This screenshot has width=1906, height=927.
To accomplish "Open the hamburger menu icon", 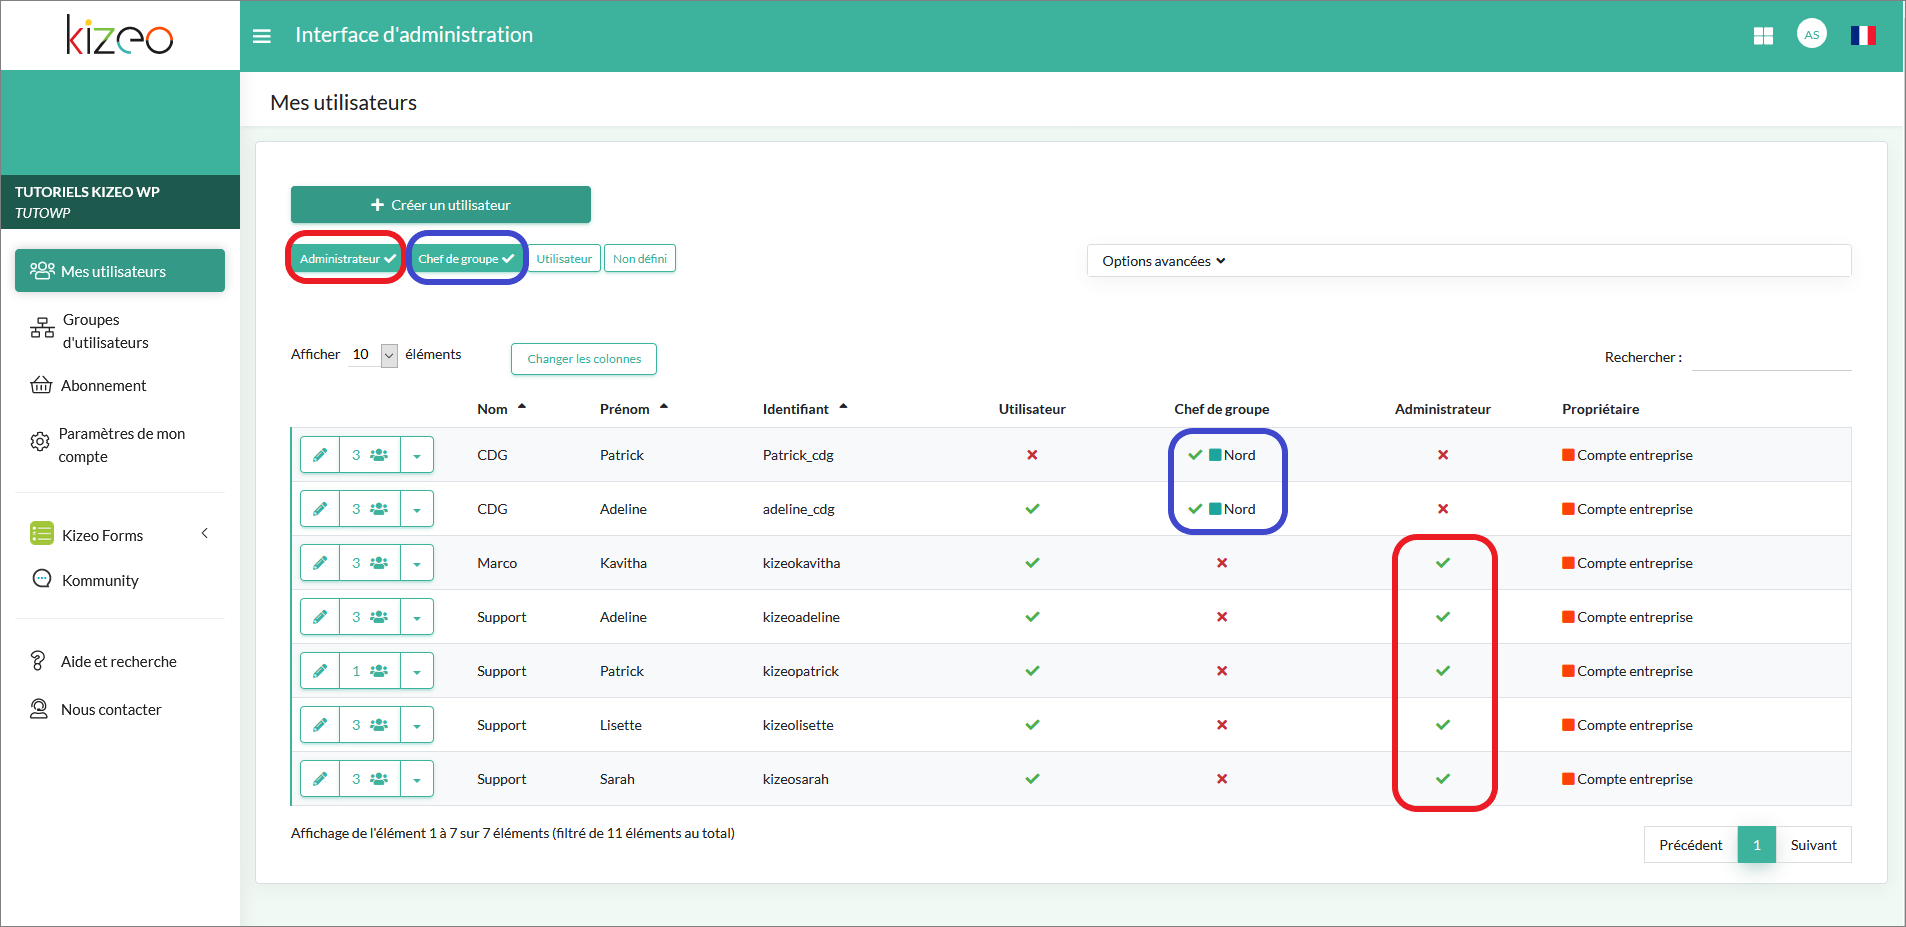I will pos(262,36).
